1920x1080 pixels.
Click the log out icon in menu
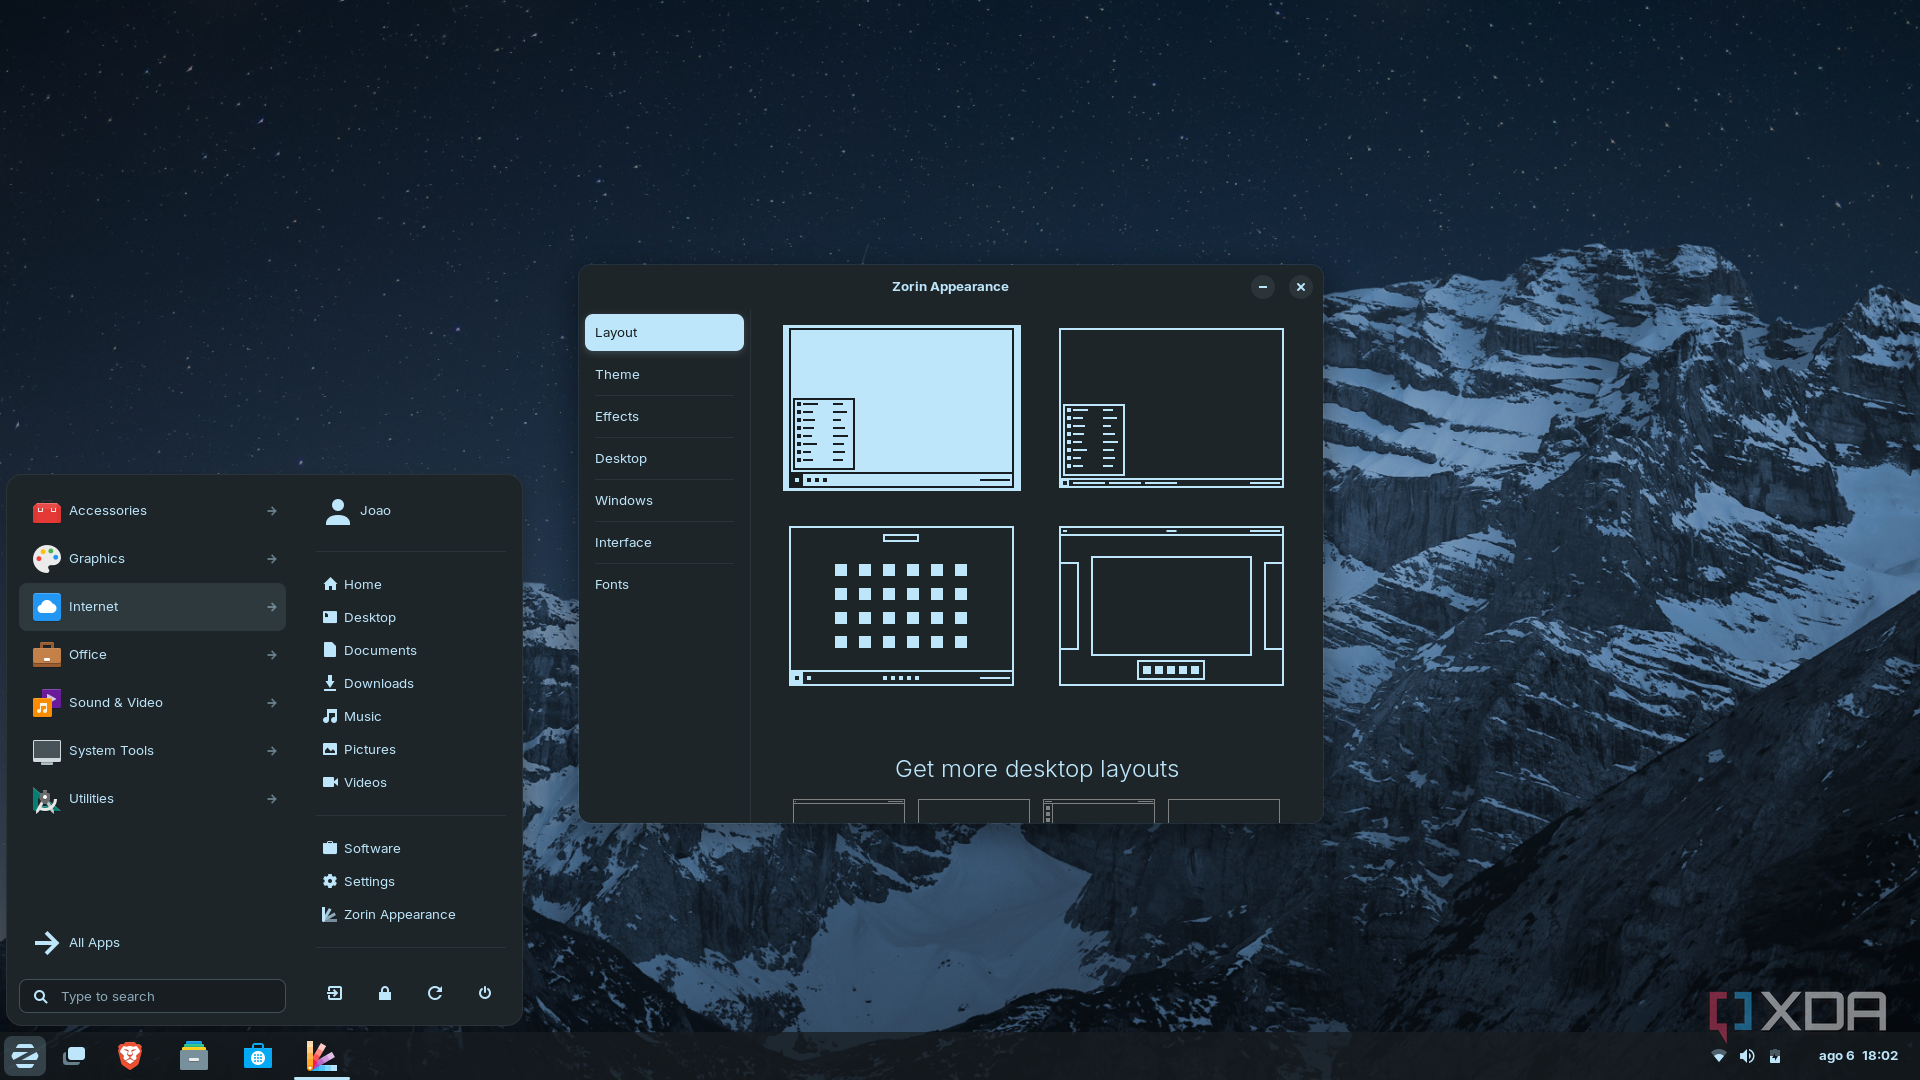coord(335,993)
